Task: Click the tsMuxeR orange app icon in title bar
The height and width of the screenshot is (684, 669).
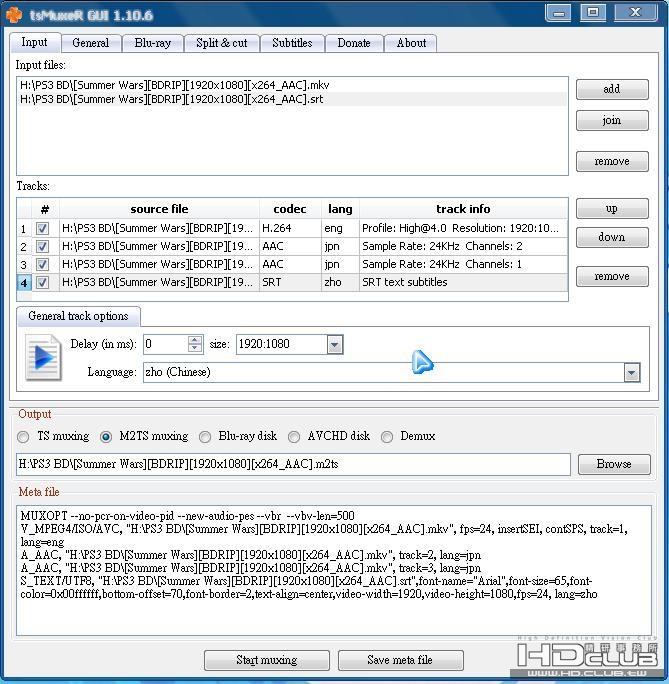Action: [x=14, y=14]
